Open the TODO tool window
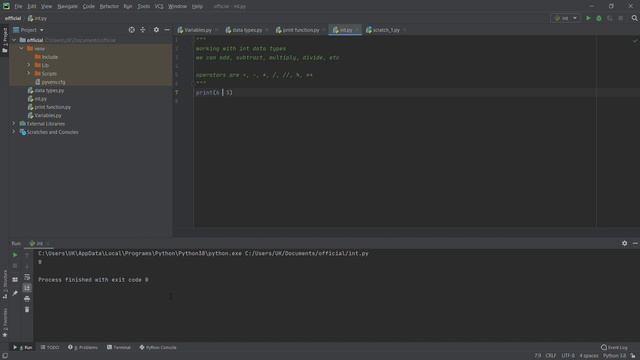The width and height of the screenshot is (640, 360). tap(50, 347)
